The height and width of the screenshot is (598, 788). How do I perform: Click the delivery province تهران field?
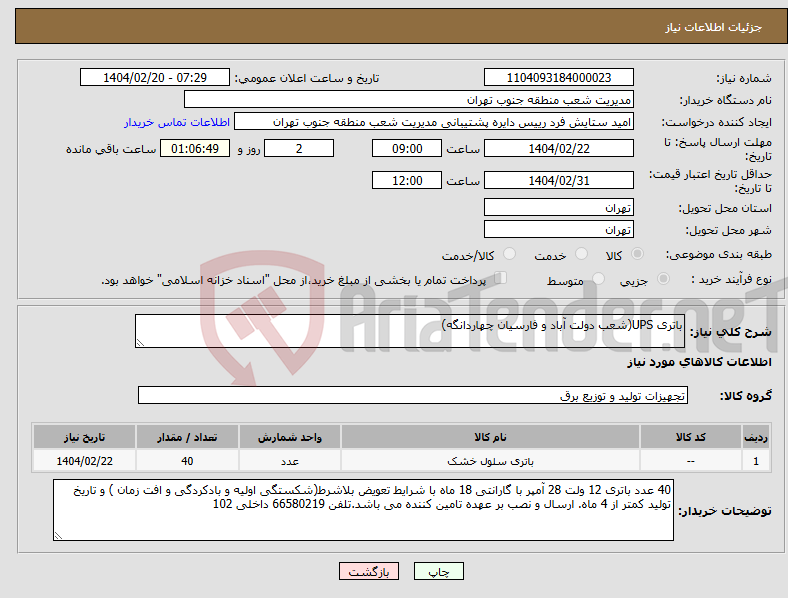click(x=558, y=207)
